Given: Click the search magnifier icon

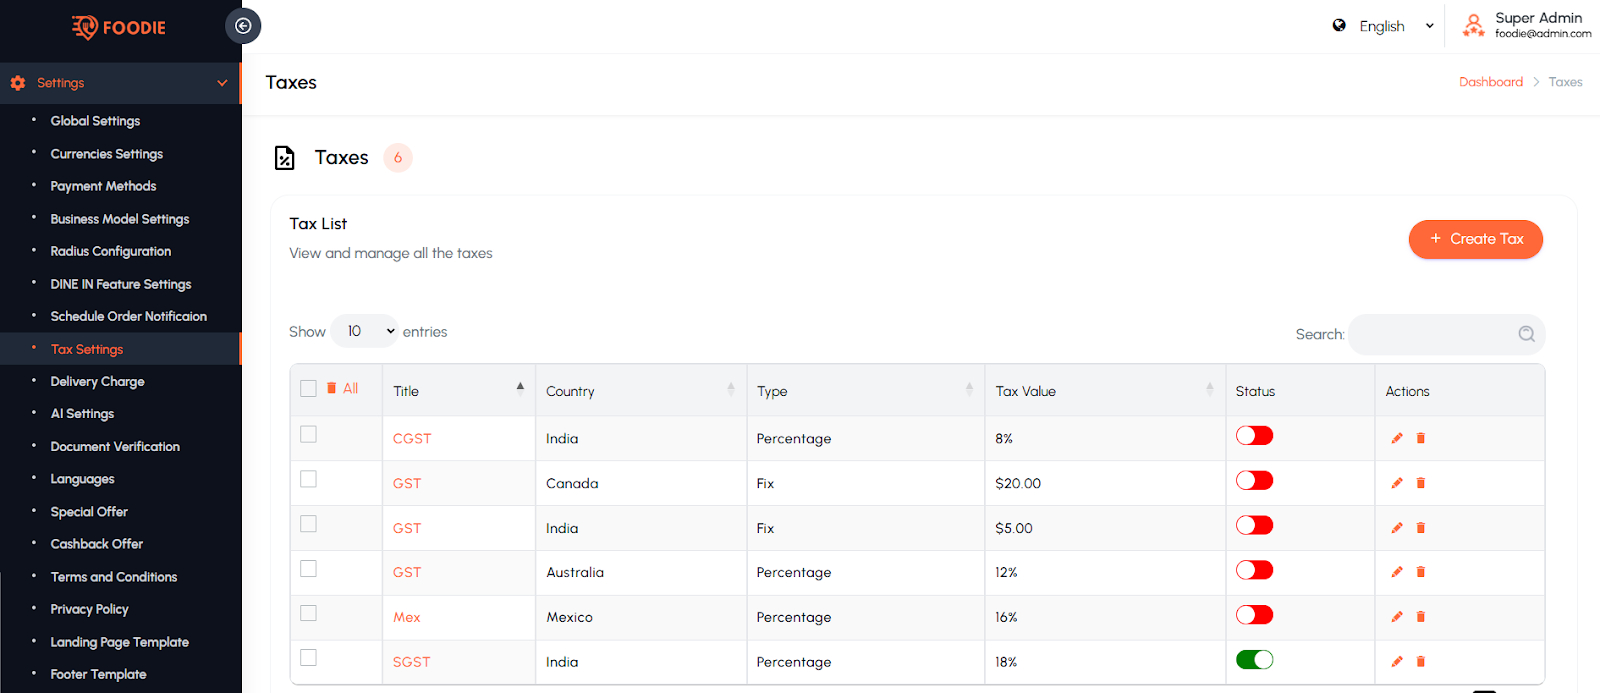Looking at the screenshot, I should click(x=1526, y=334).
